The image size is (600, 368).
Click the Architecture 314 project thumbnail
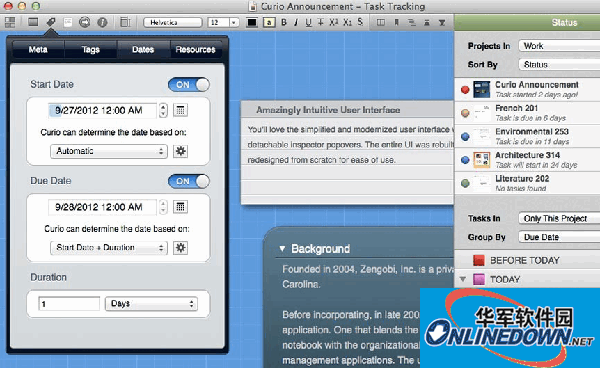point(481,160)
